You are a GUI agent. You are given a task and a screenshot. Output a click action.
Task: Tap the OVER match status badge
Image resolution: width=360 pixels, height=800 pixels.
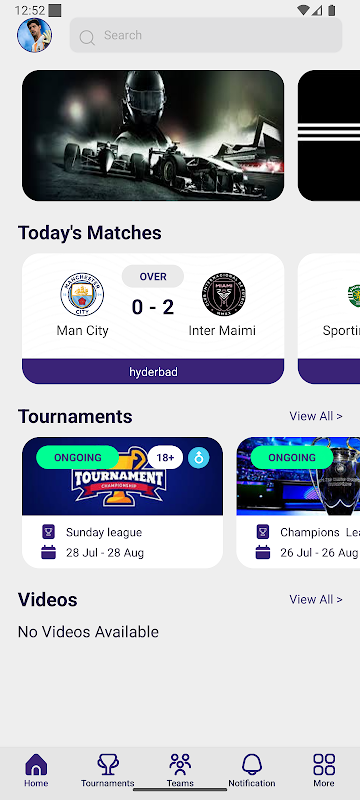tap(153, 277)
